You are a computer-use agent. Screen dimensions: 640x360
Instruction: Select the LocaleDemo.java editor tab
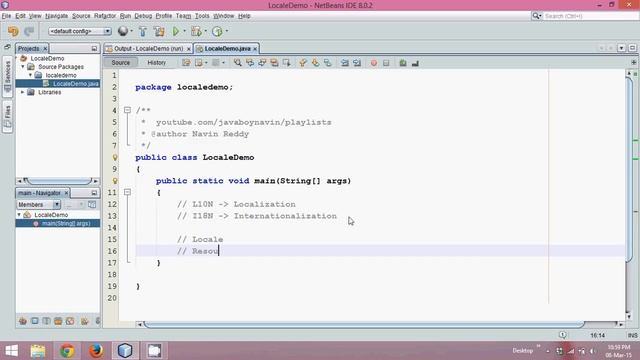click(x=227, y=49)
